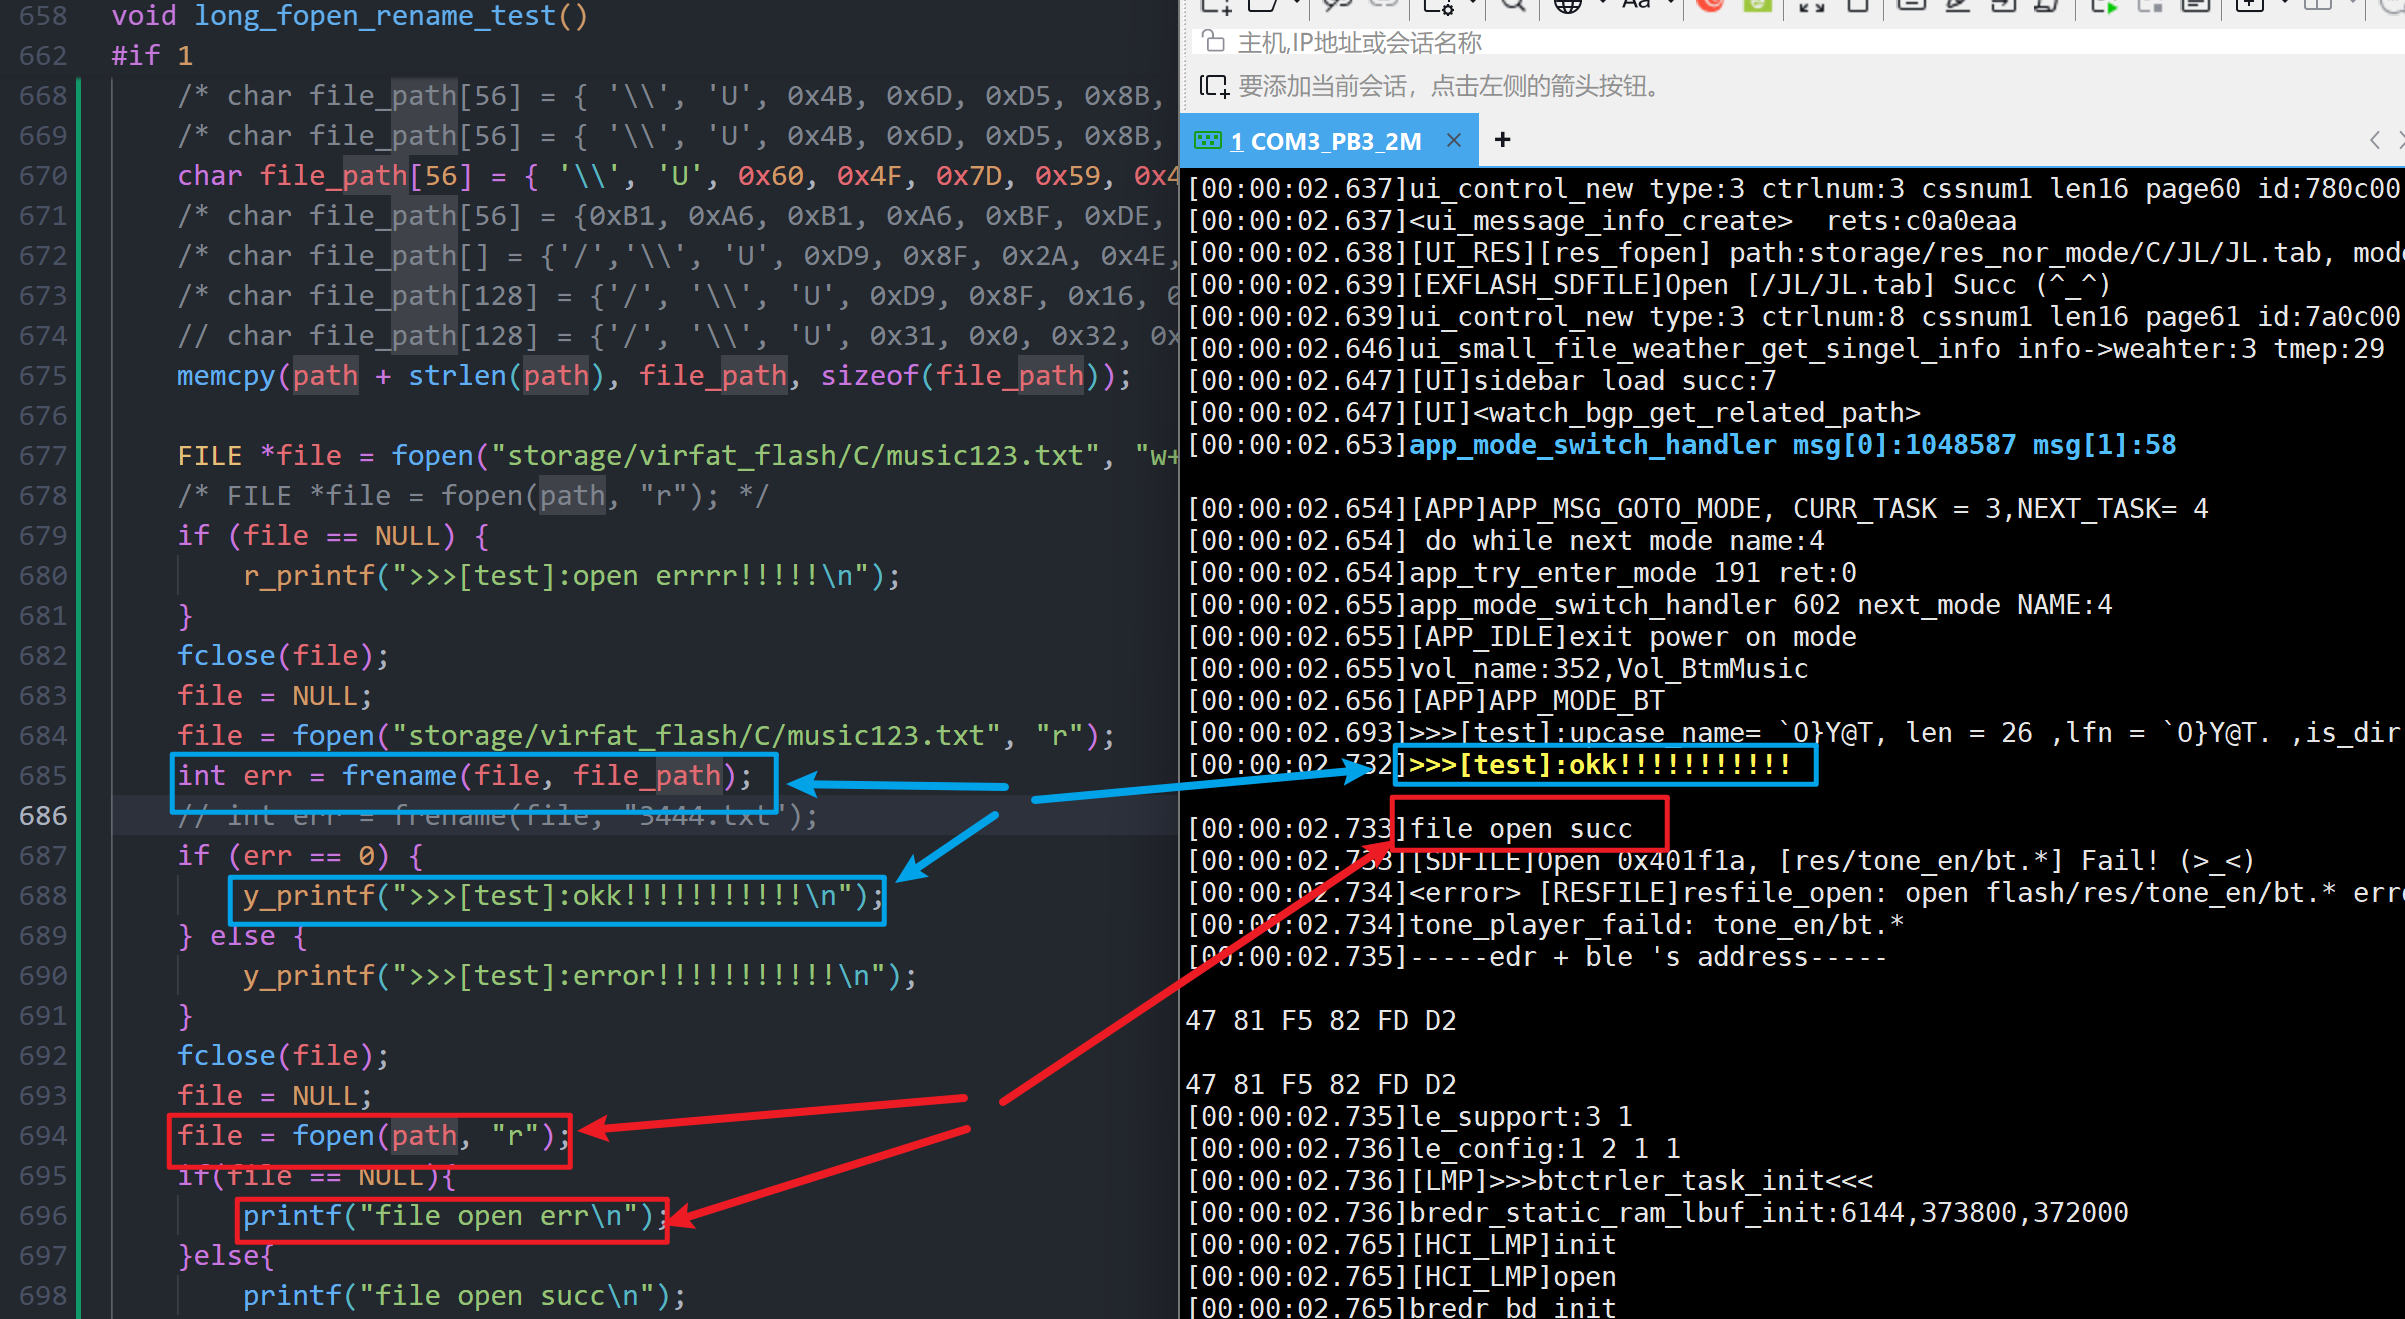Click line number 686 in the editor gutter
The width and height of the screenshot is (2405, 1319).
point(43,816)
